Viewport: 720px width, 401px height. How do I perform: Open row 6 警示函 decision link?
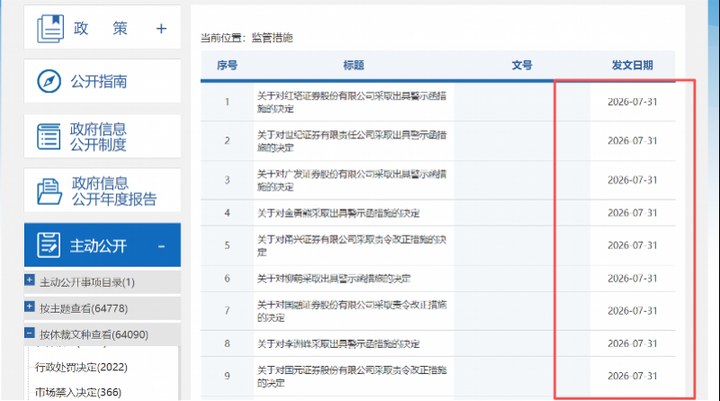(x=333, y=278)
